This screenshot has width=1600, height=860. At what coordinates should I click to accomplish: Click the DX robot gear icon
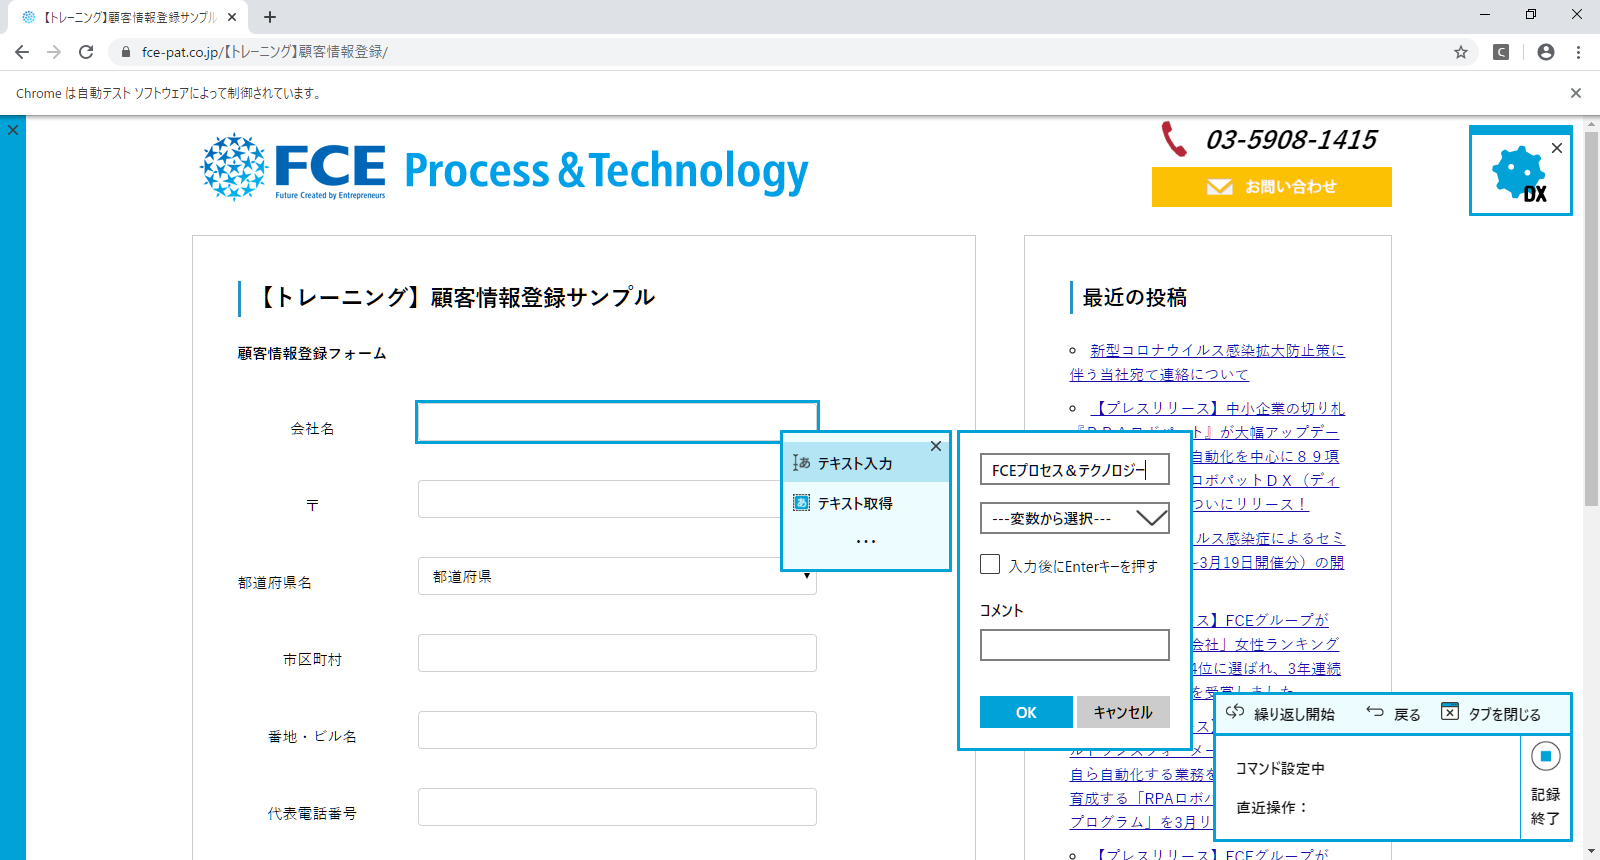click(x=1520, y=174)
